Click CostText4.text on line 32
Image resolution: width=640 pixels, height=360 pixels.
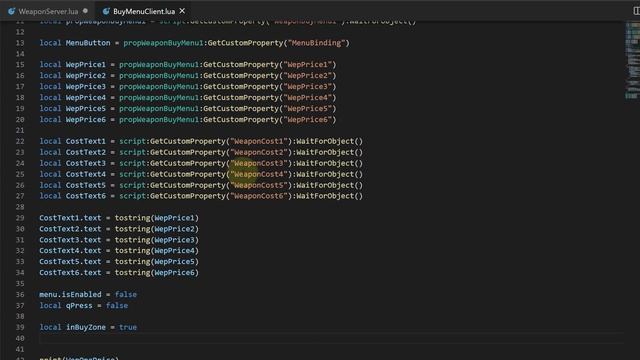coord(70,251)
